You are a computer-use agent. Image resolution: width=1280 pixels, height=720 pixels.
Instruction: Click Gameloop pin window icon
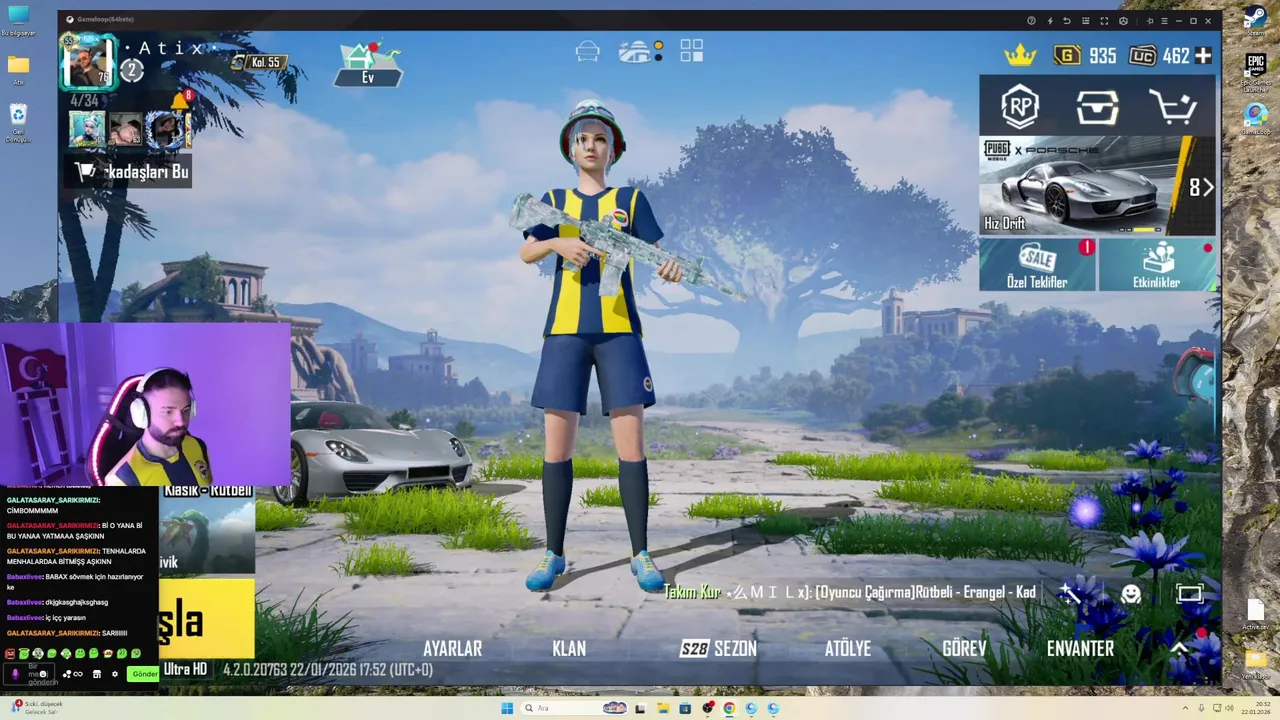[1149, 20]
